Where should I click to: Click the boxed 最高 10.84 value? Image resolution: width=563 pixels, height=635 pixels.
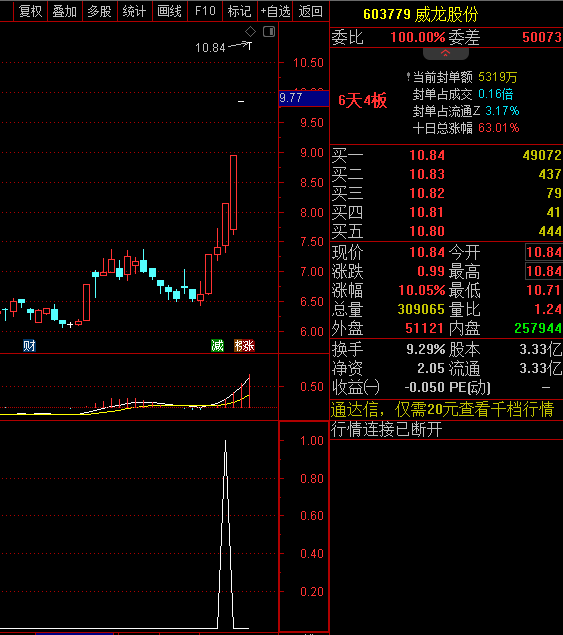[x=544, y=271]
